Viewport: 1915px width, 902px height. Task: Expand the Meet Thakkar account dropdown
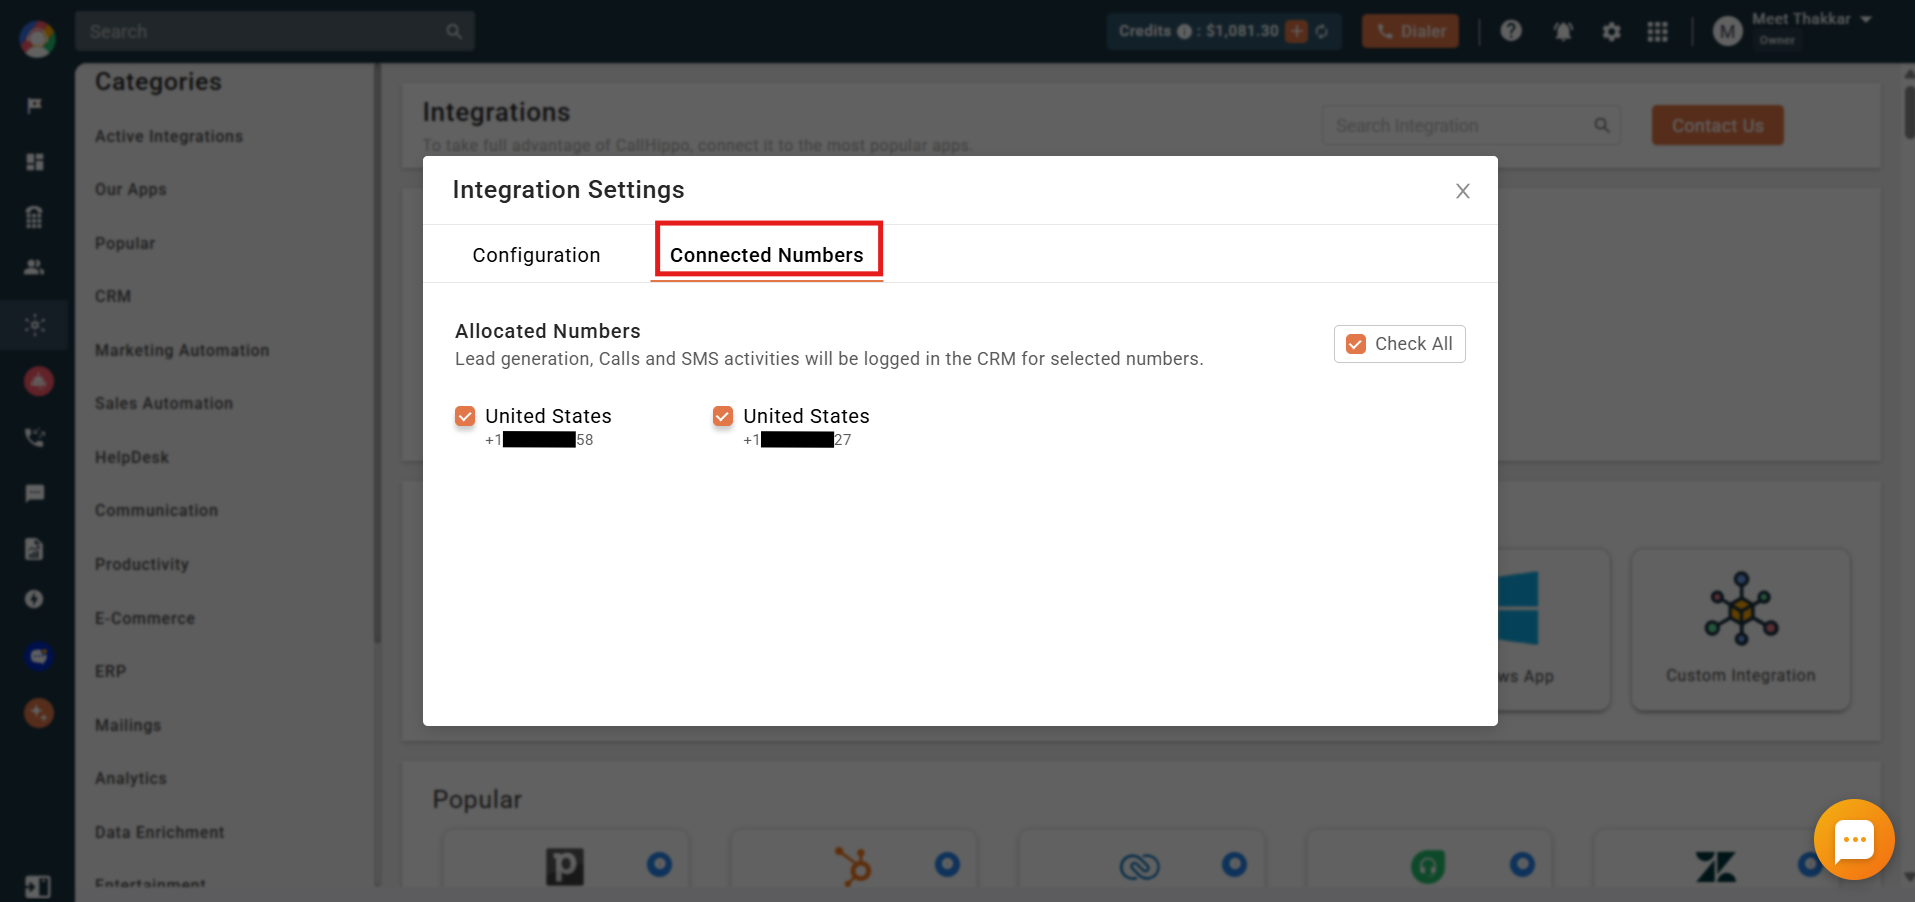tap(1866, 19)
